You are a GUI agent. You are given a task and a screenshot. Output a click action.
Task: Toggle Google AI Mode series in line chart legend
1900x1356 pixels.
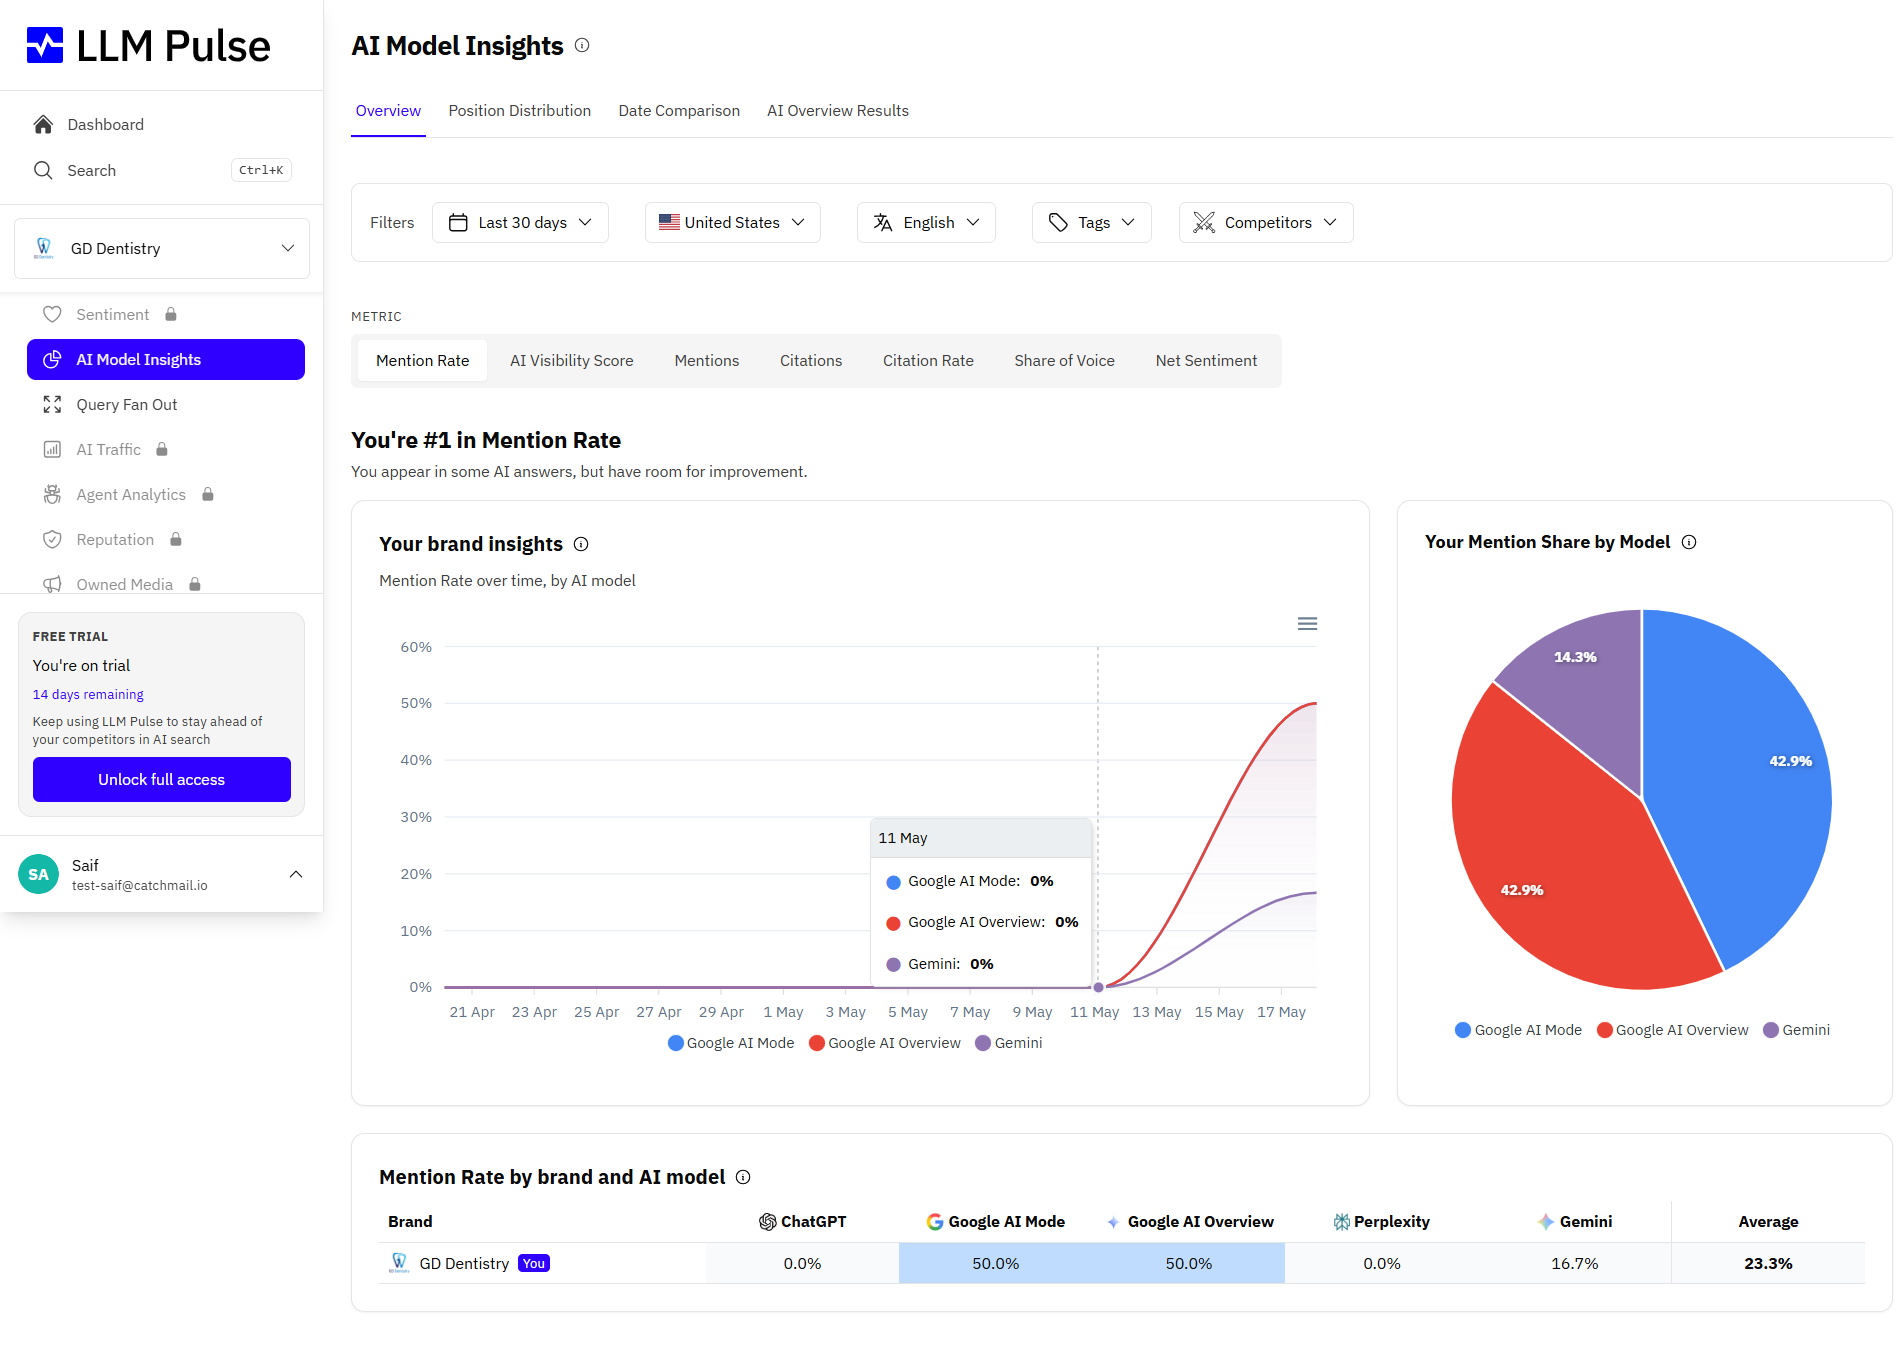point(731,1043)
